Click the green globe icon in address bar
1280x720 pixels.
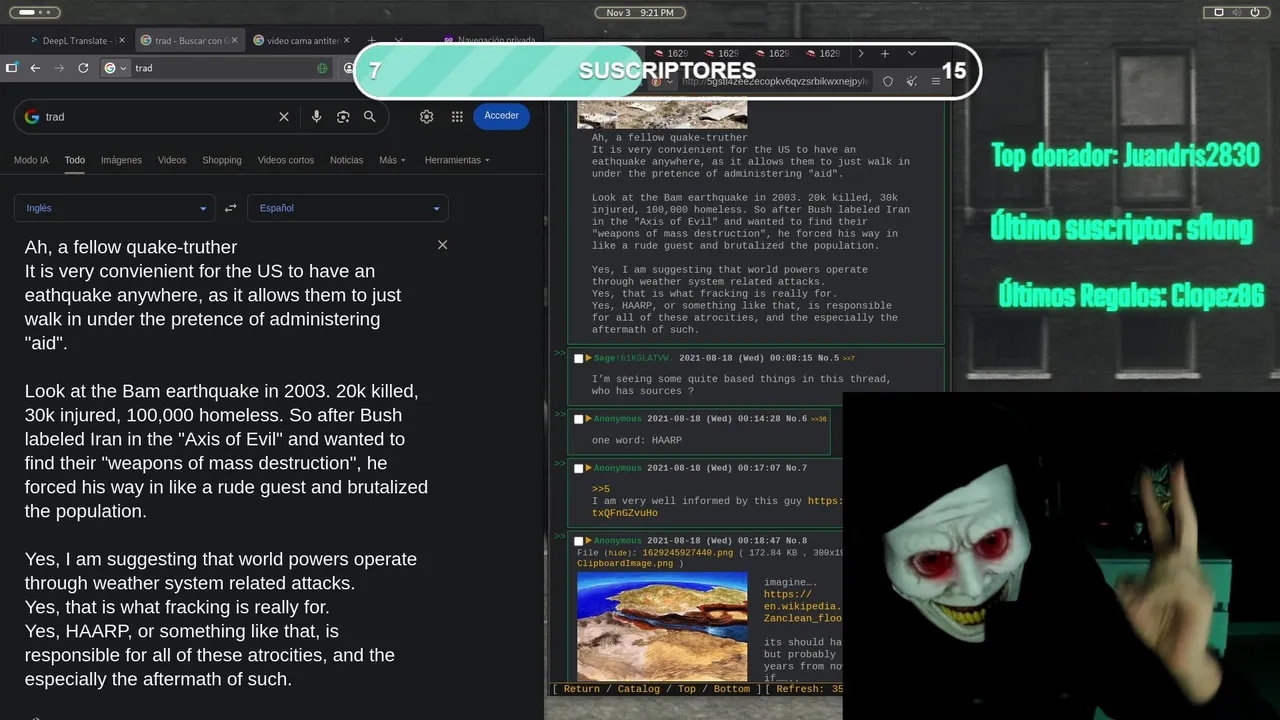[x=322, y=68]
